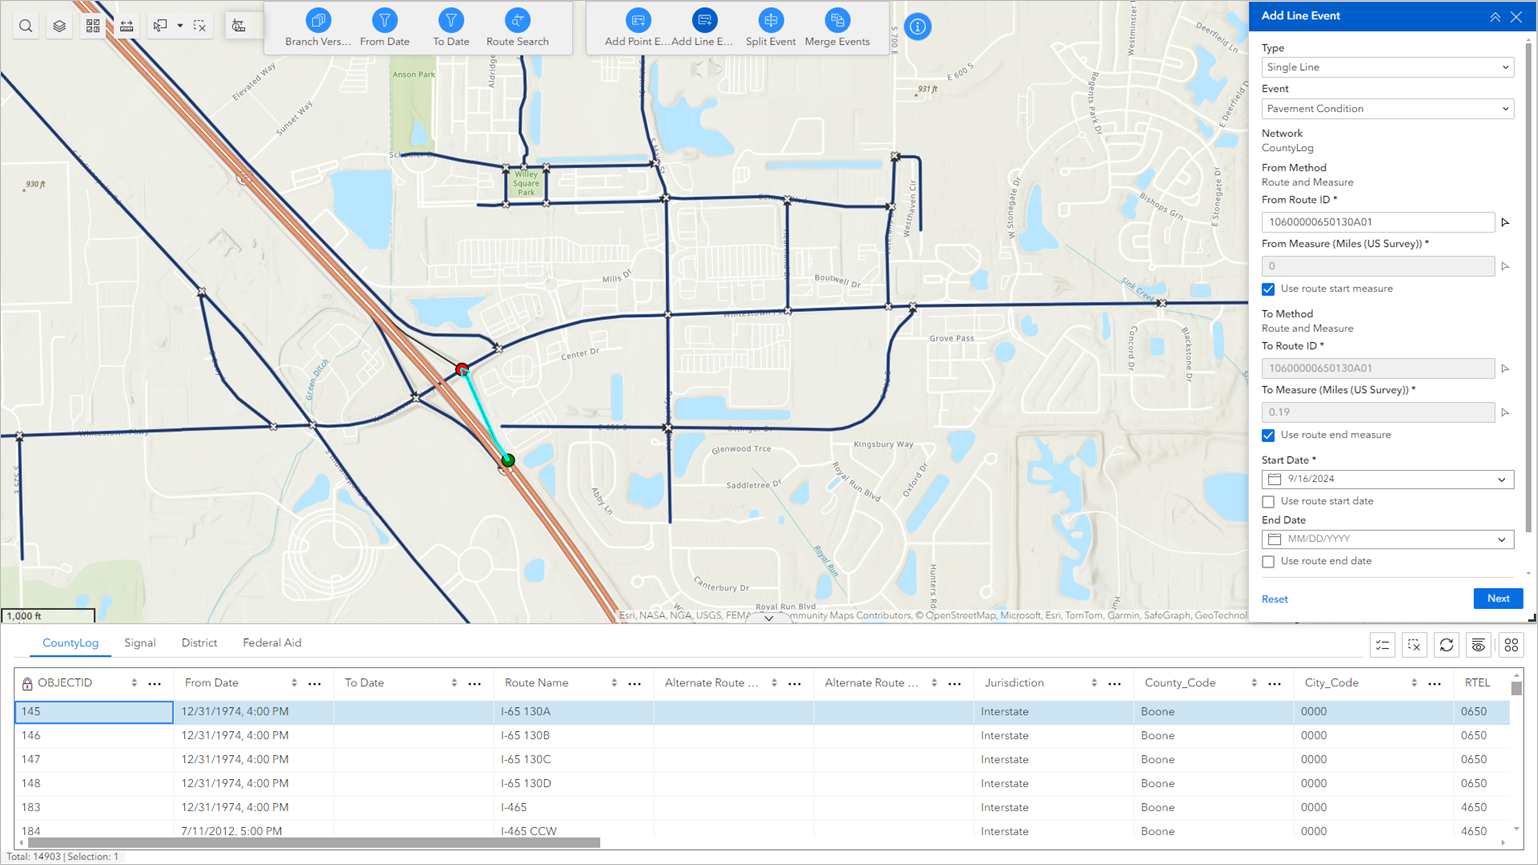Open the Event dropdown showing Pavement Condition
The height and width of the screenshot is (865, 1538).
tap(1387, 108)
